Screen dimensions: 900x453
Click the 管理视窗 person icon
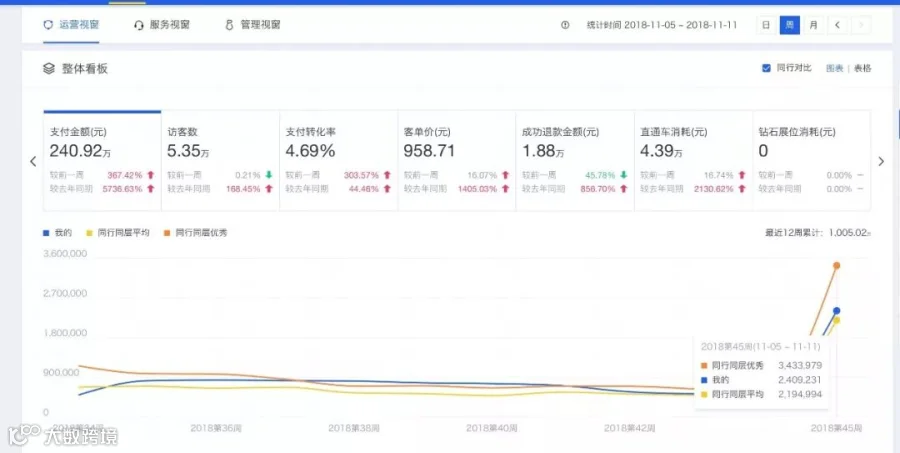tap(230, 25)
